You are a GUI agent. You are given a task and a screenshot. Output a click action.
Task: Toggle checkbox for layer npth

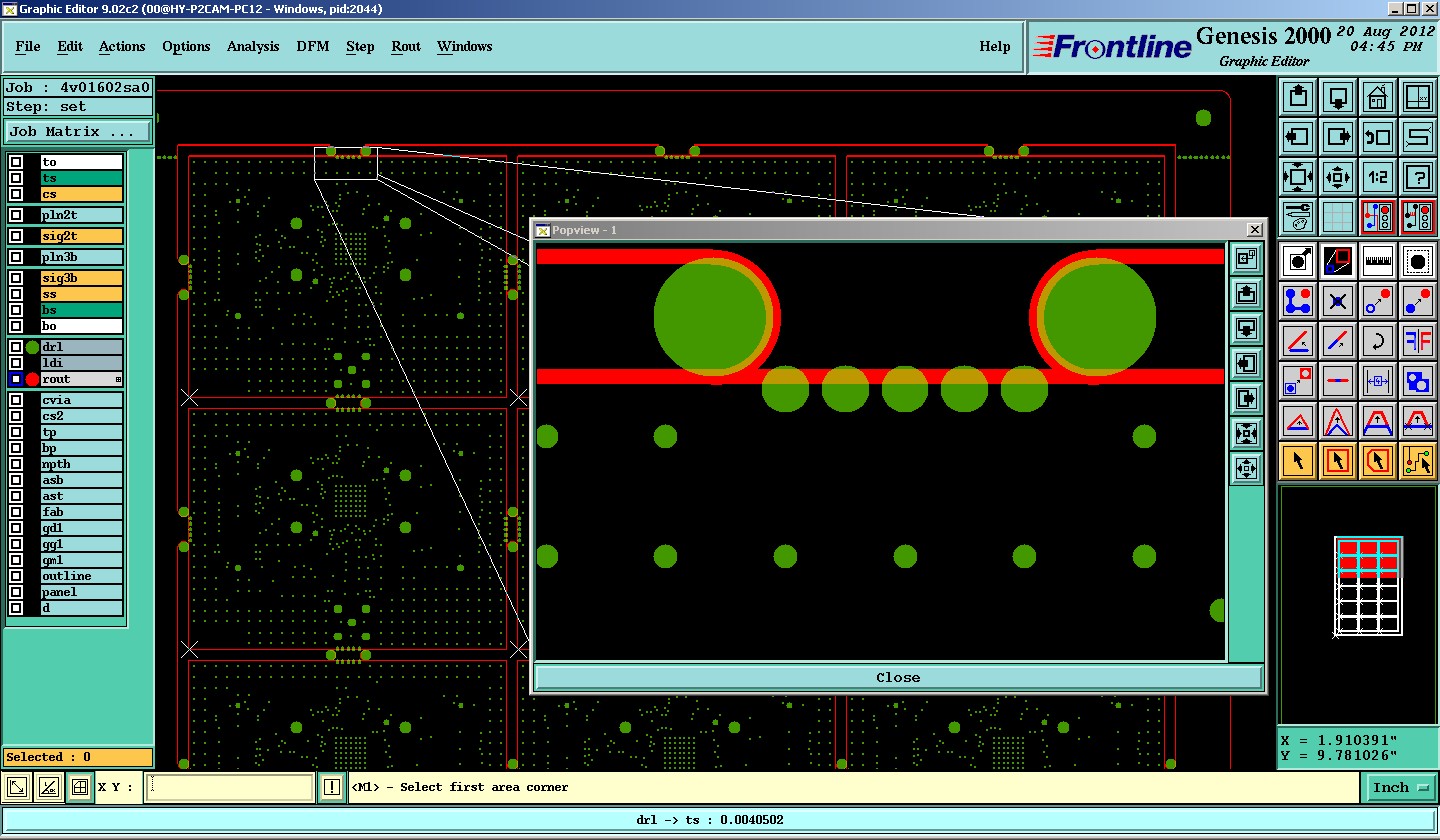pos(16,464)
